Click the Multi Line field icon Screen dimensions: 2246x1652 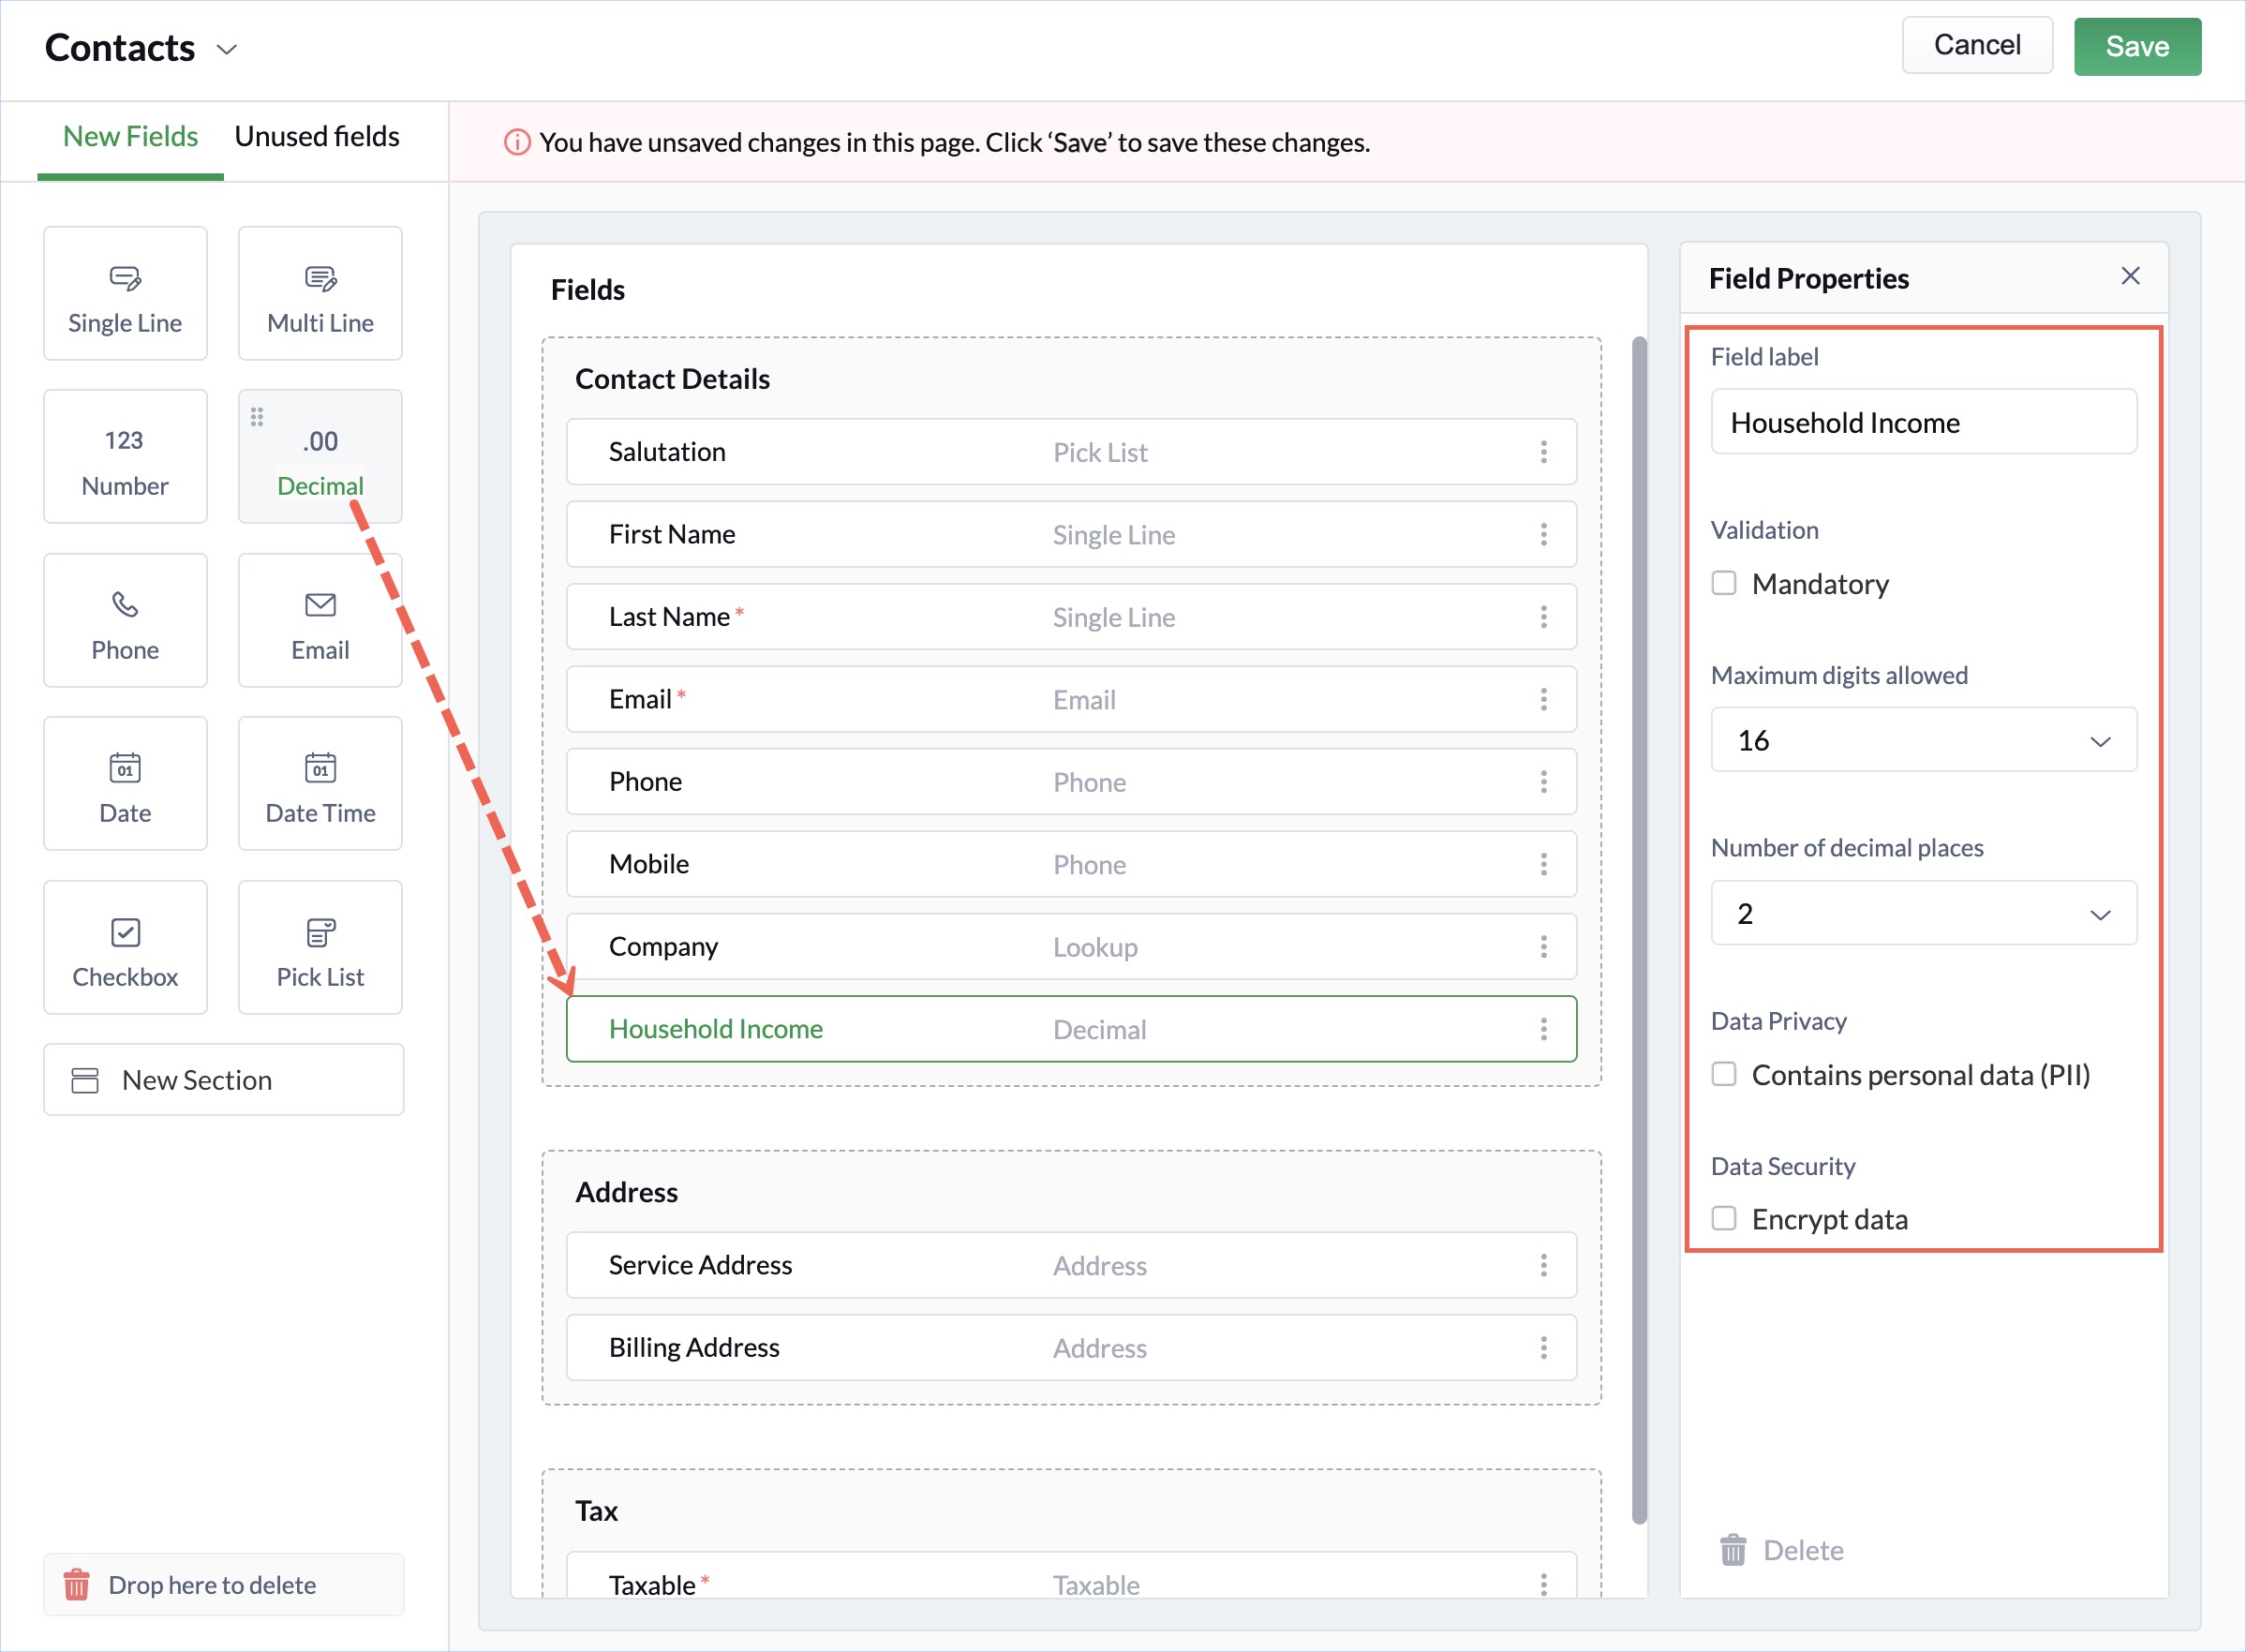click(320, 279)
